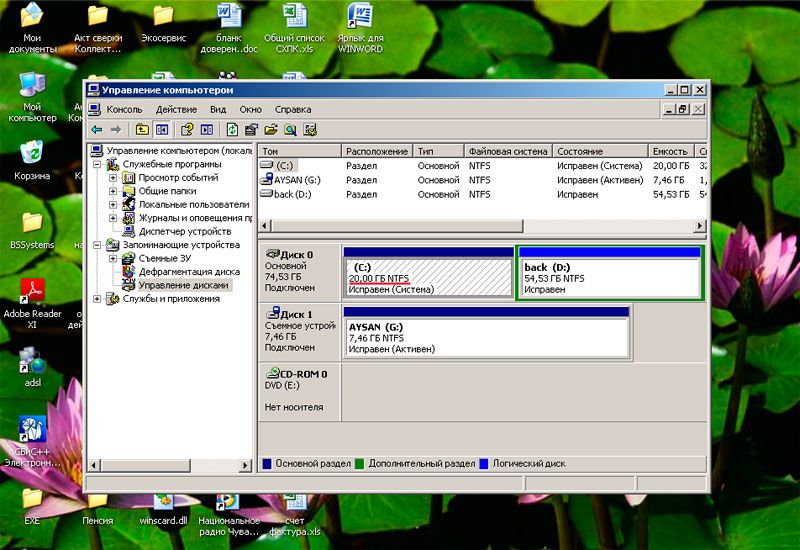Expand the Просмотр событий tree node
Image resolution: width=800 pixels, height=550 pixels.
pos(113,178)
